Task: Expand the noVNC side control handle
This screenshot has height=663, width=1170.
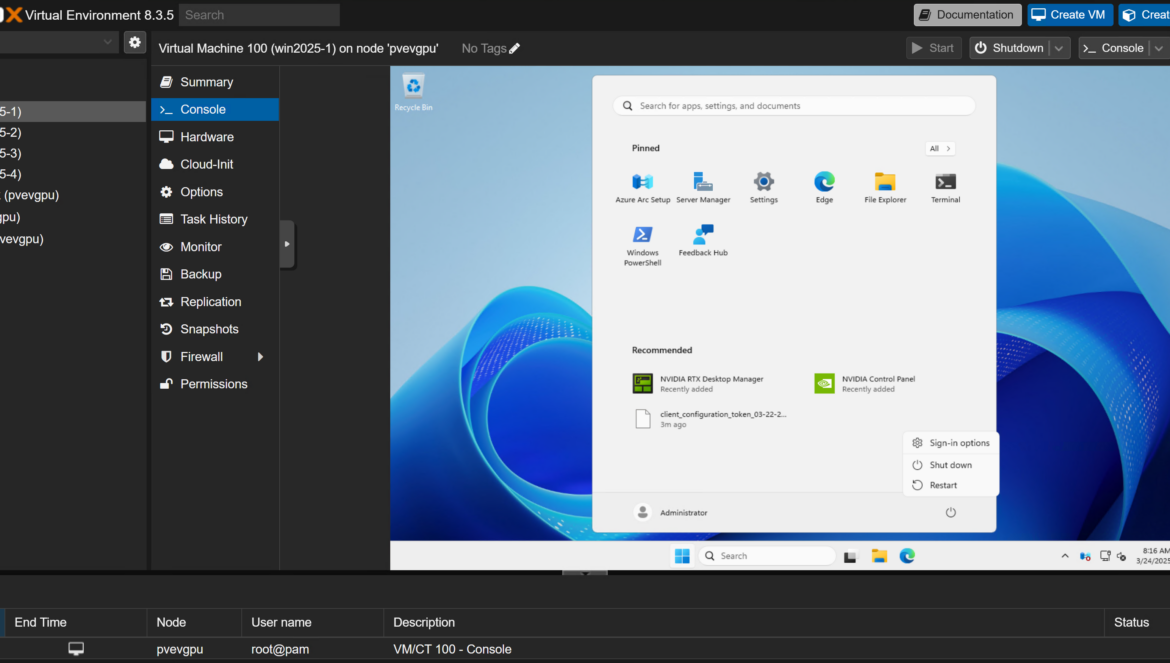Action: point(287,244)
